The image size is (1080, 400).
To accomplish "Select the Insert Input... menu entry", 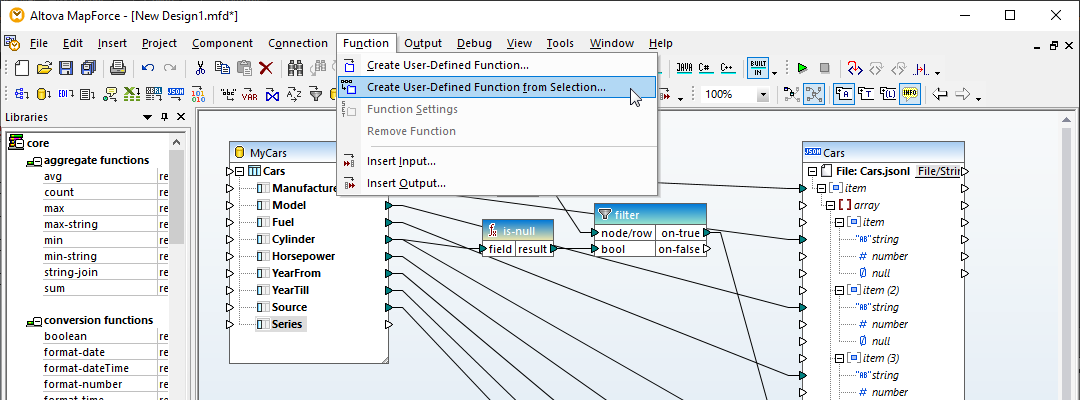I will point(401,161).
